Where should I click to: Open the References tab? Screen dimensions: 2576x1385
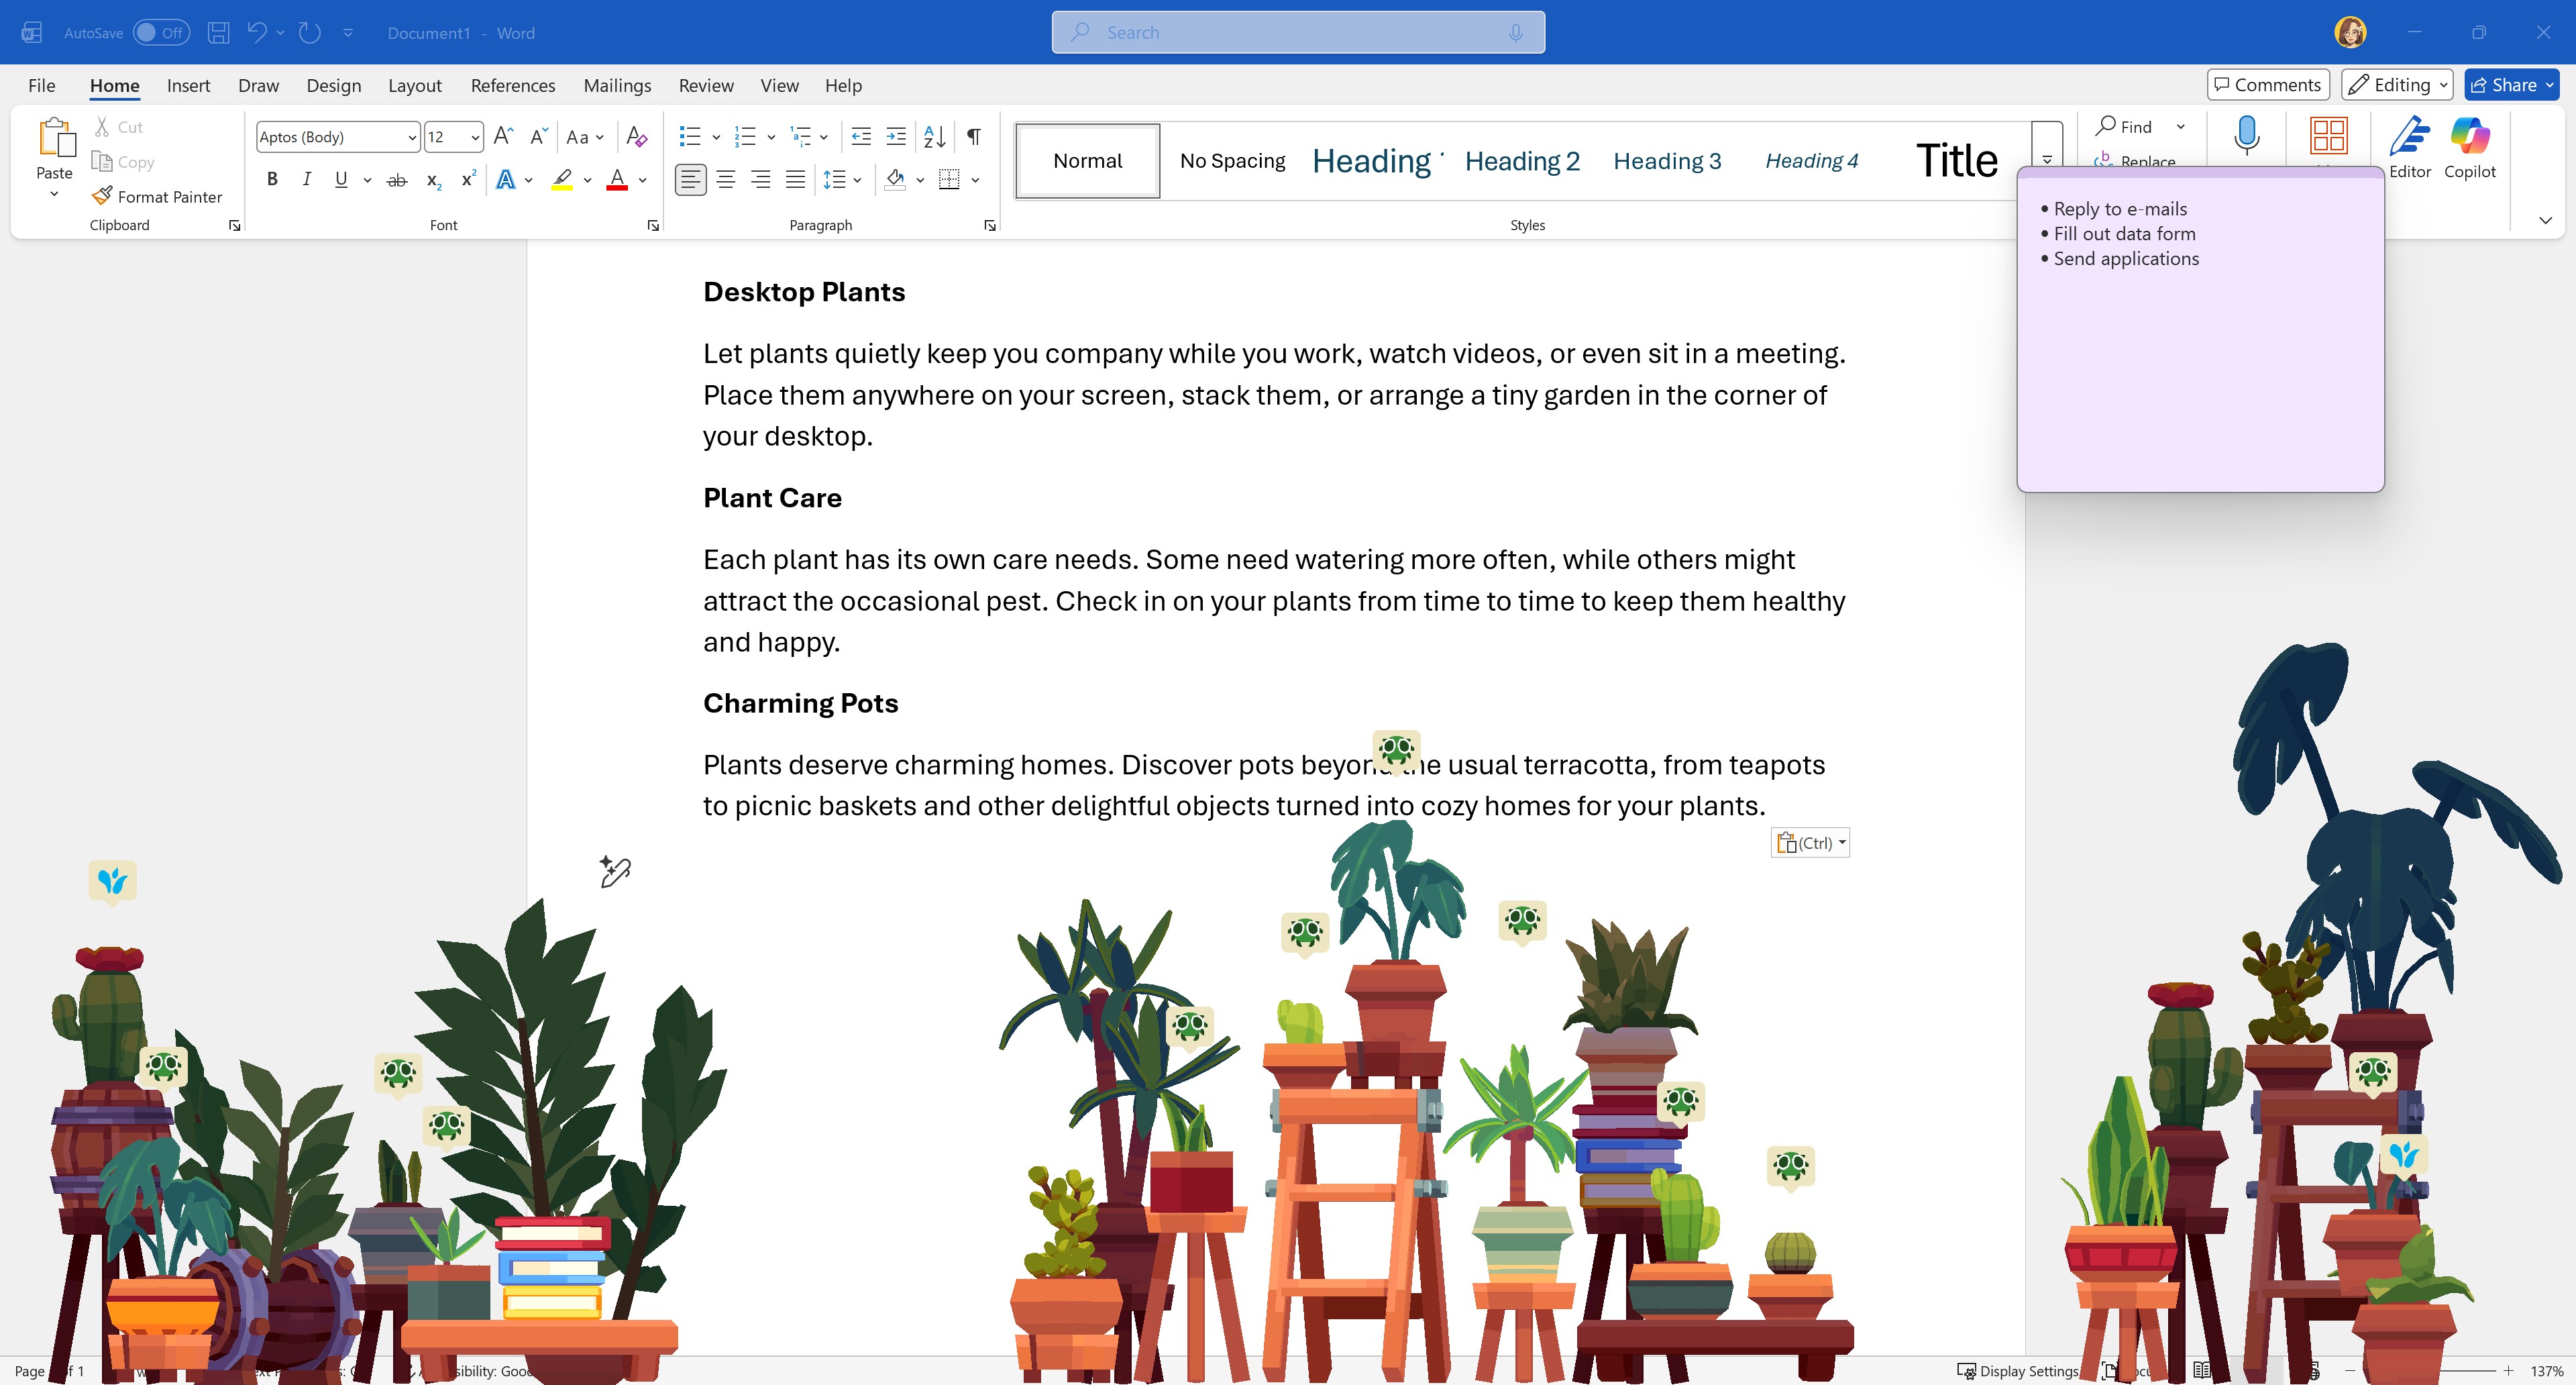click(512, 86)
